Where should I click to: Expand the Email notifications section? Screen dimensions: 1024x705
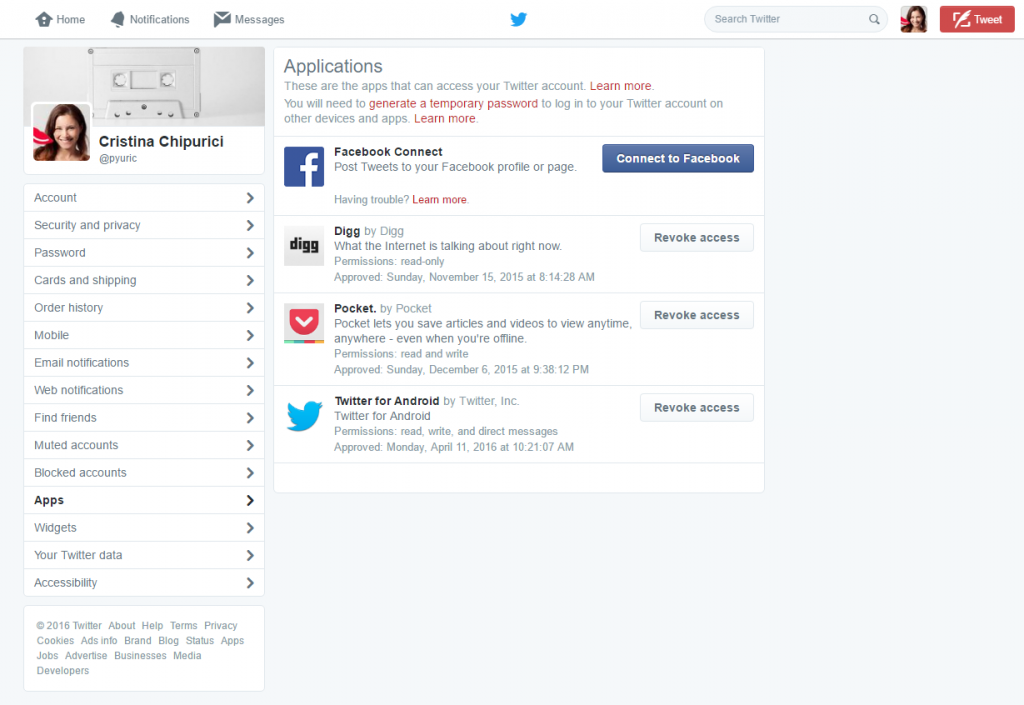[x=144, y=362]
